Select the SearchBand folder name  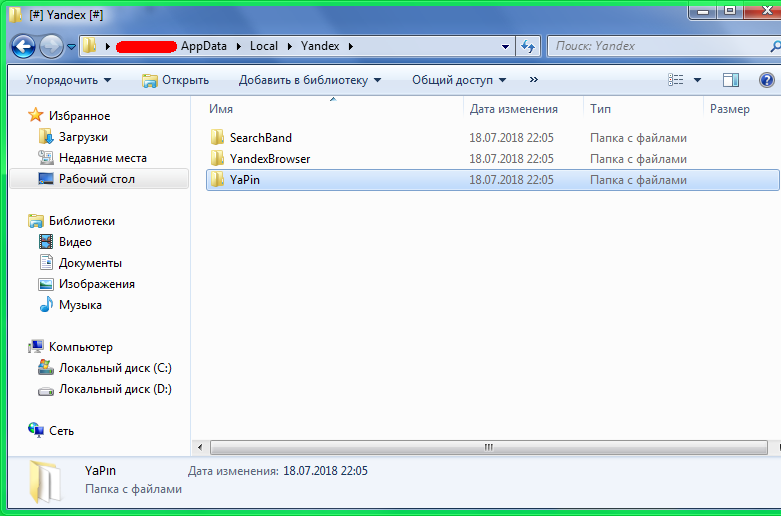point(260,138)
